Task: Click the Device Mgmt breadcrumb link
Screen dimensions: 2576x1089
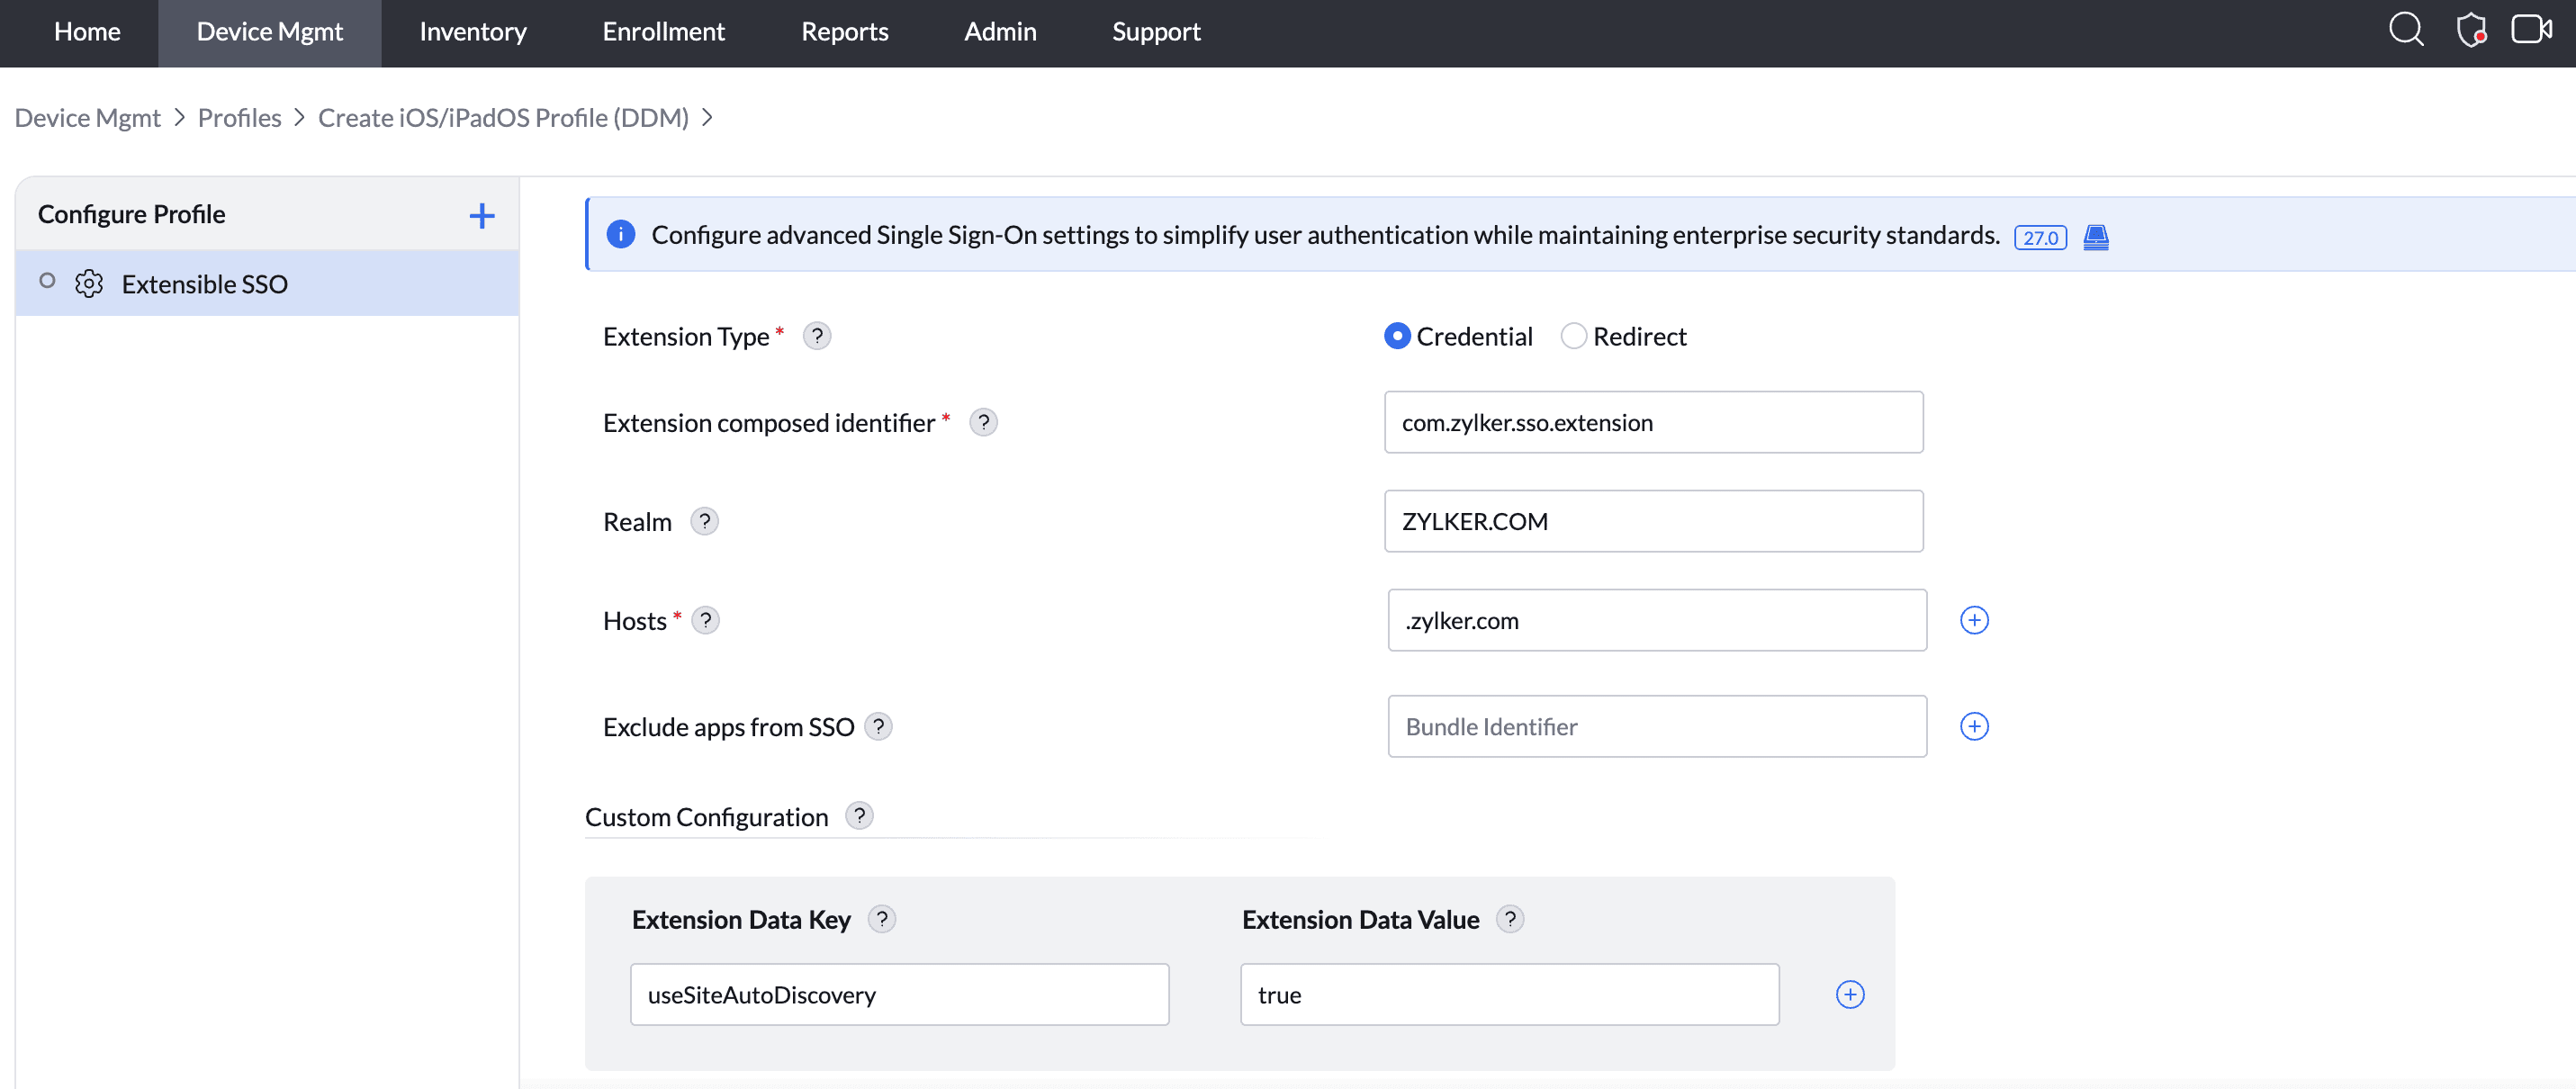Action: pyautogui.click(x=87, y=118)
